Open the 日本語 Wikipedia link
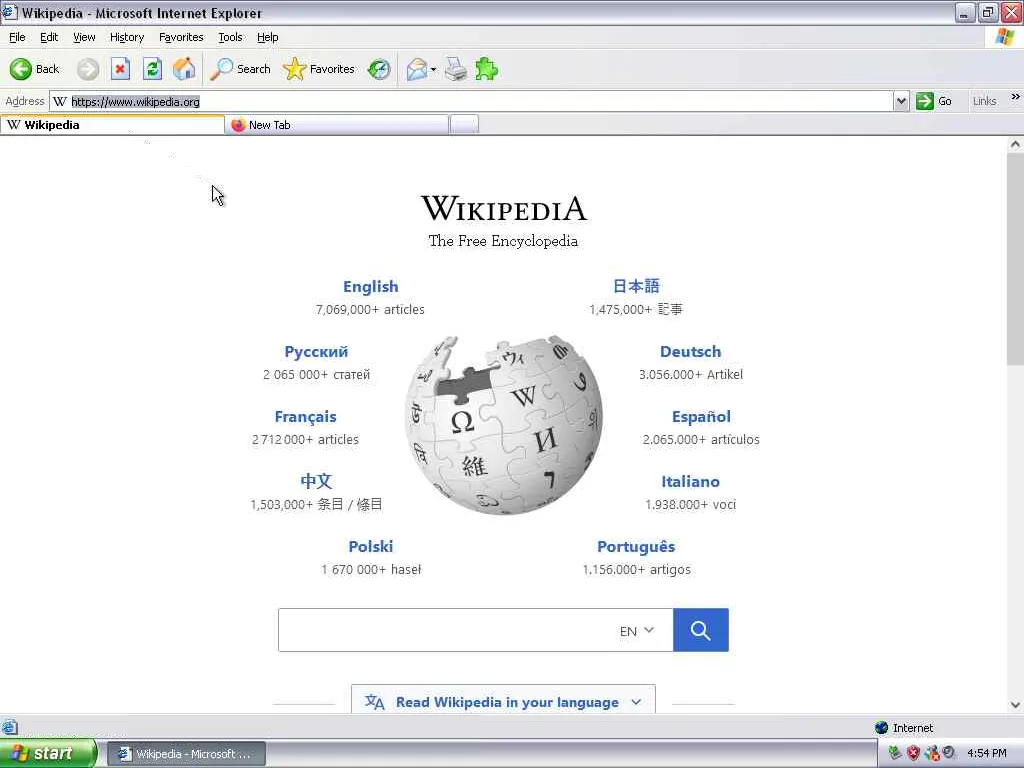 click(x=636, y=286)
